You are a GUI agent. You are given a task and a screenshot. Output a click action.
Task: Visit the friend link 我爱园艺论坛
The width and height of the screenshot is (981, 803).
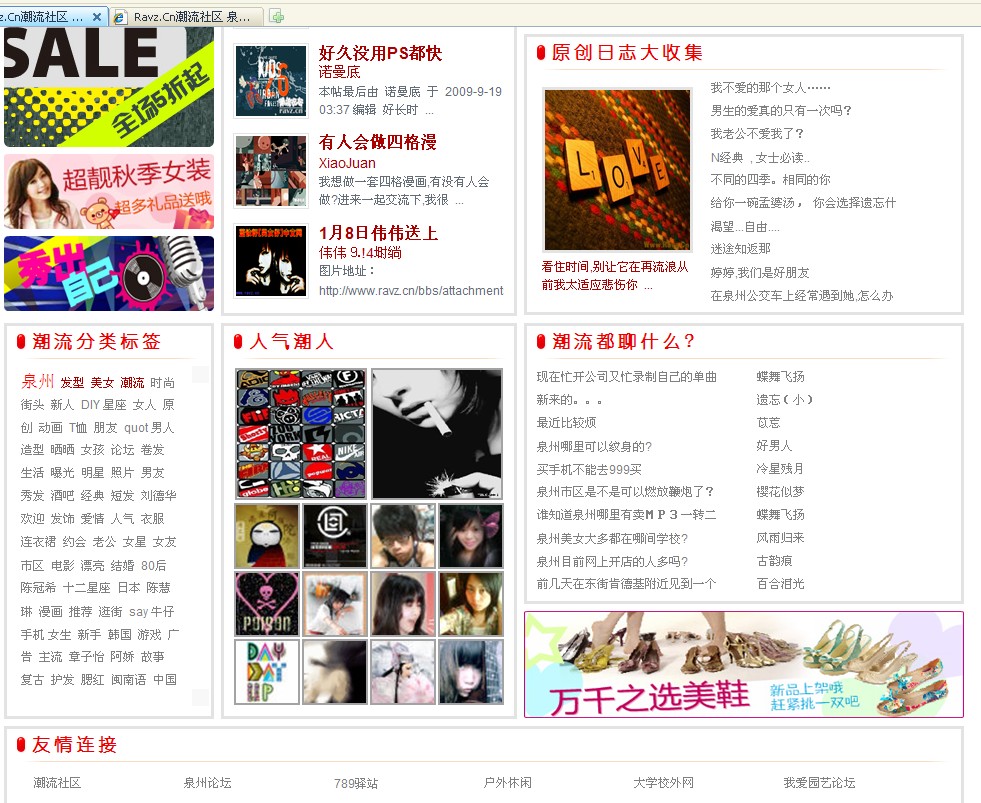(x=819, y=782)
